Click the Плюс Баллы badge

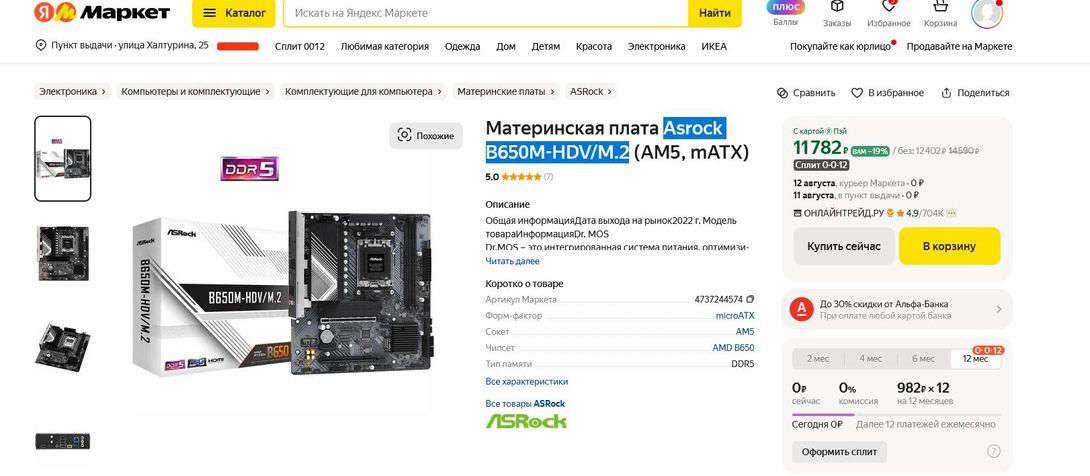(786, 7)
